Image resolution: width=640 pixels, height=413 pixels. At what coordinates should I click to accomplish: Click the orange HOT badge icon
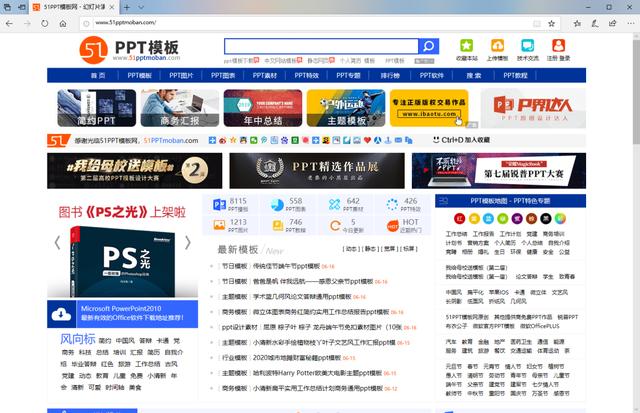pos(393,226)
